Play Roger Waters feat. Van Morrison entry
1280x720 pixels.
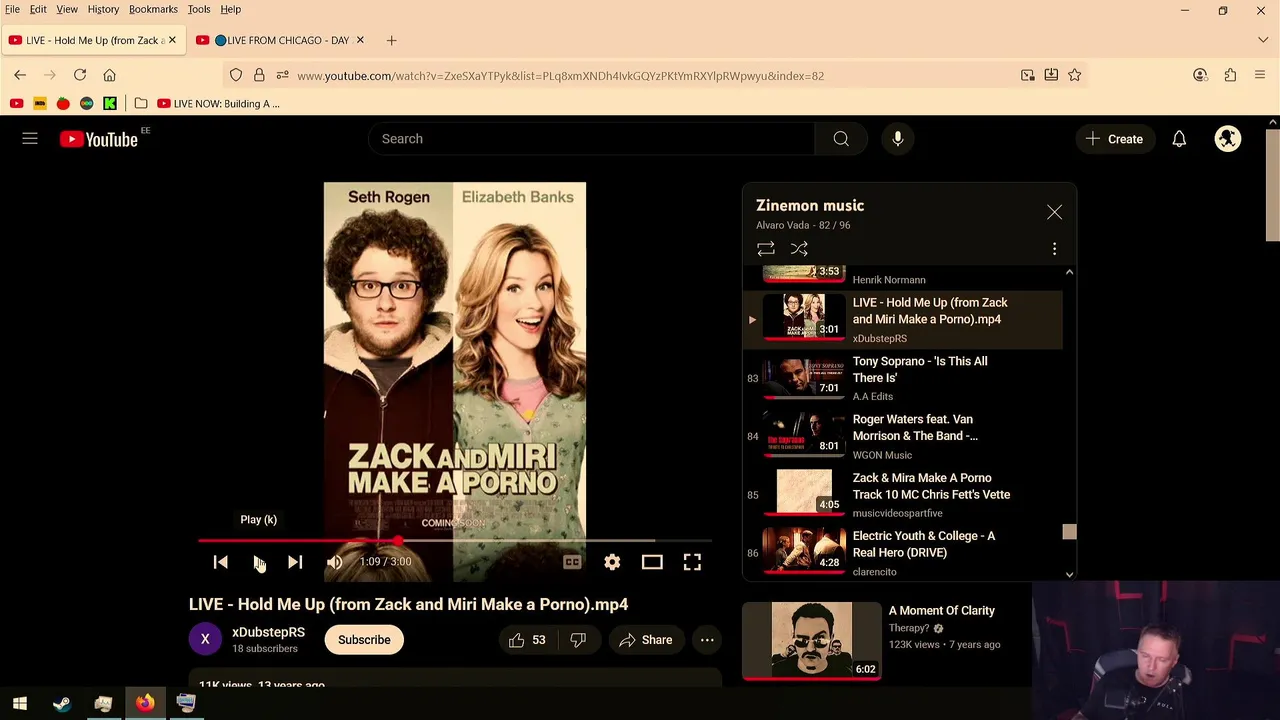(x=903, y=437)
